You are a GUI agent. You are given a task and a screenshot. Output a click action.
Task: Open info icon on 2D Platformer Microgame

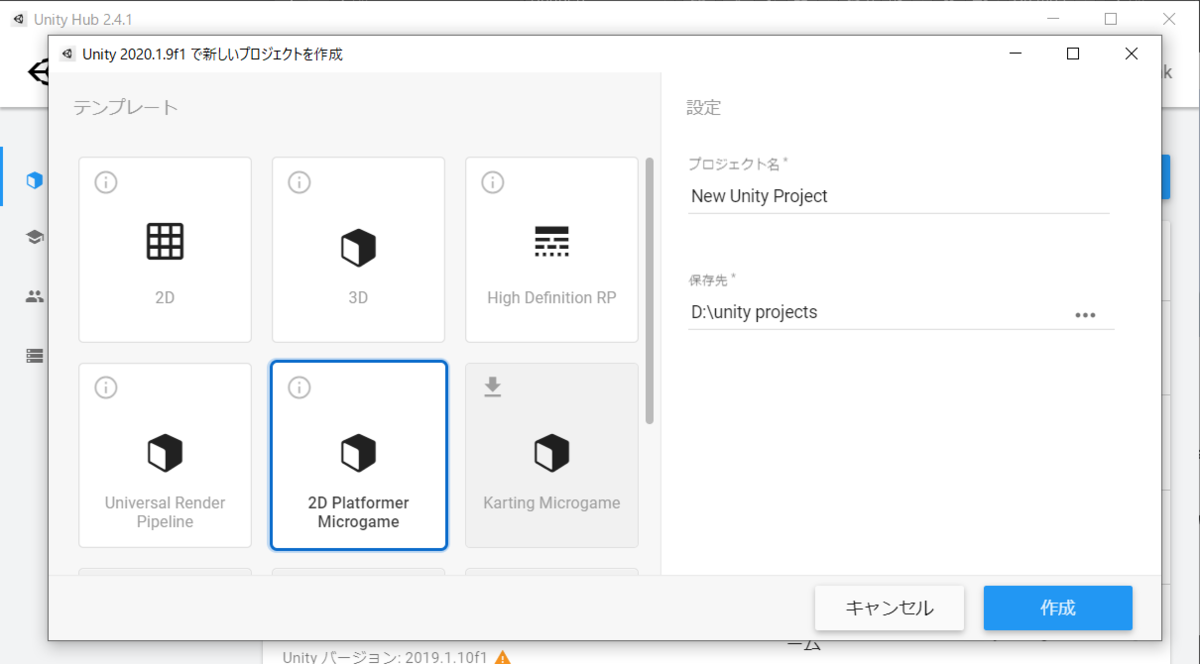pyautogui.click(x=299, y=387)
